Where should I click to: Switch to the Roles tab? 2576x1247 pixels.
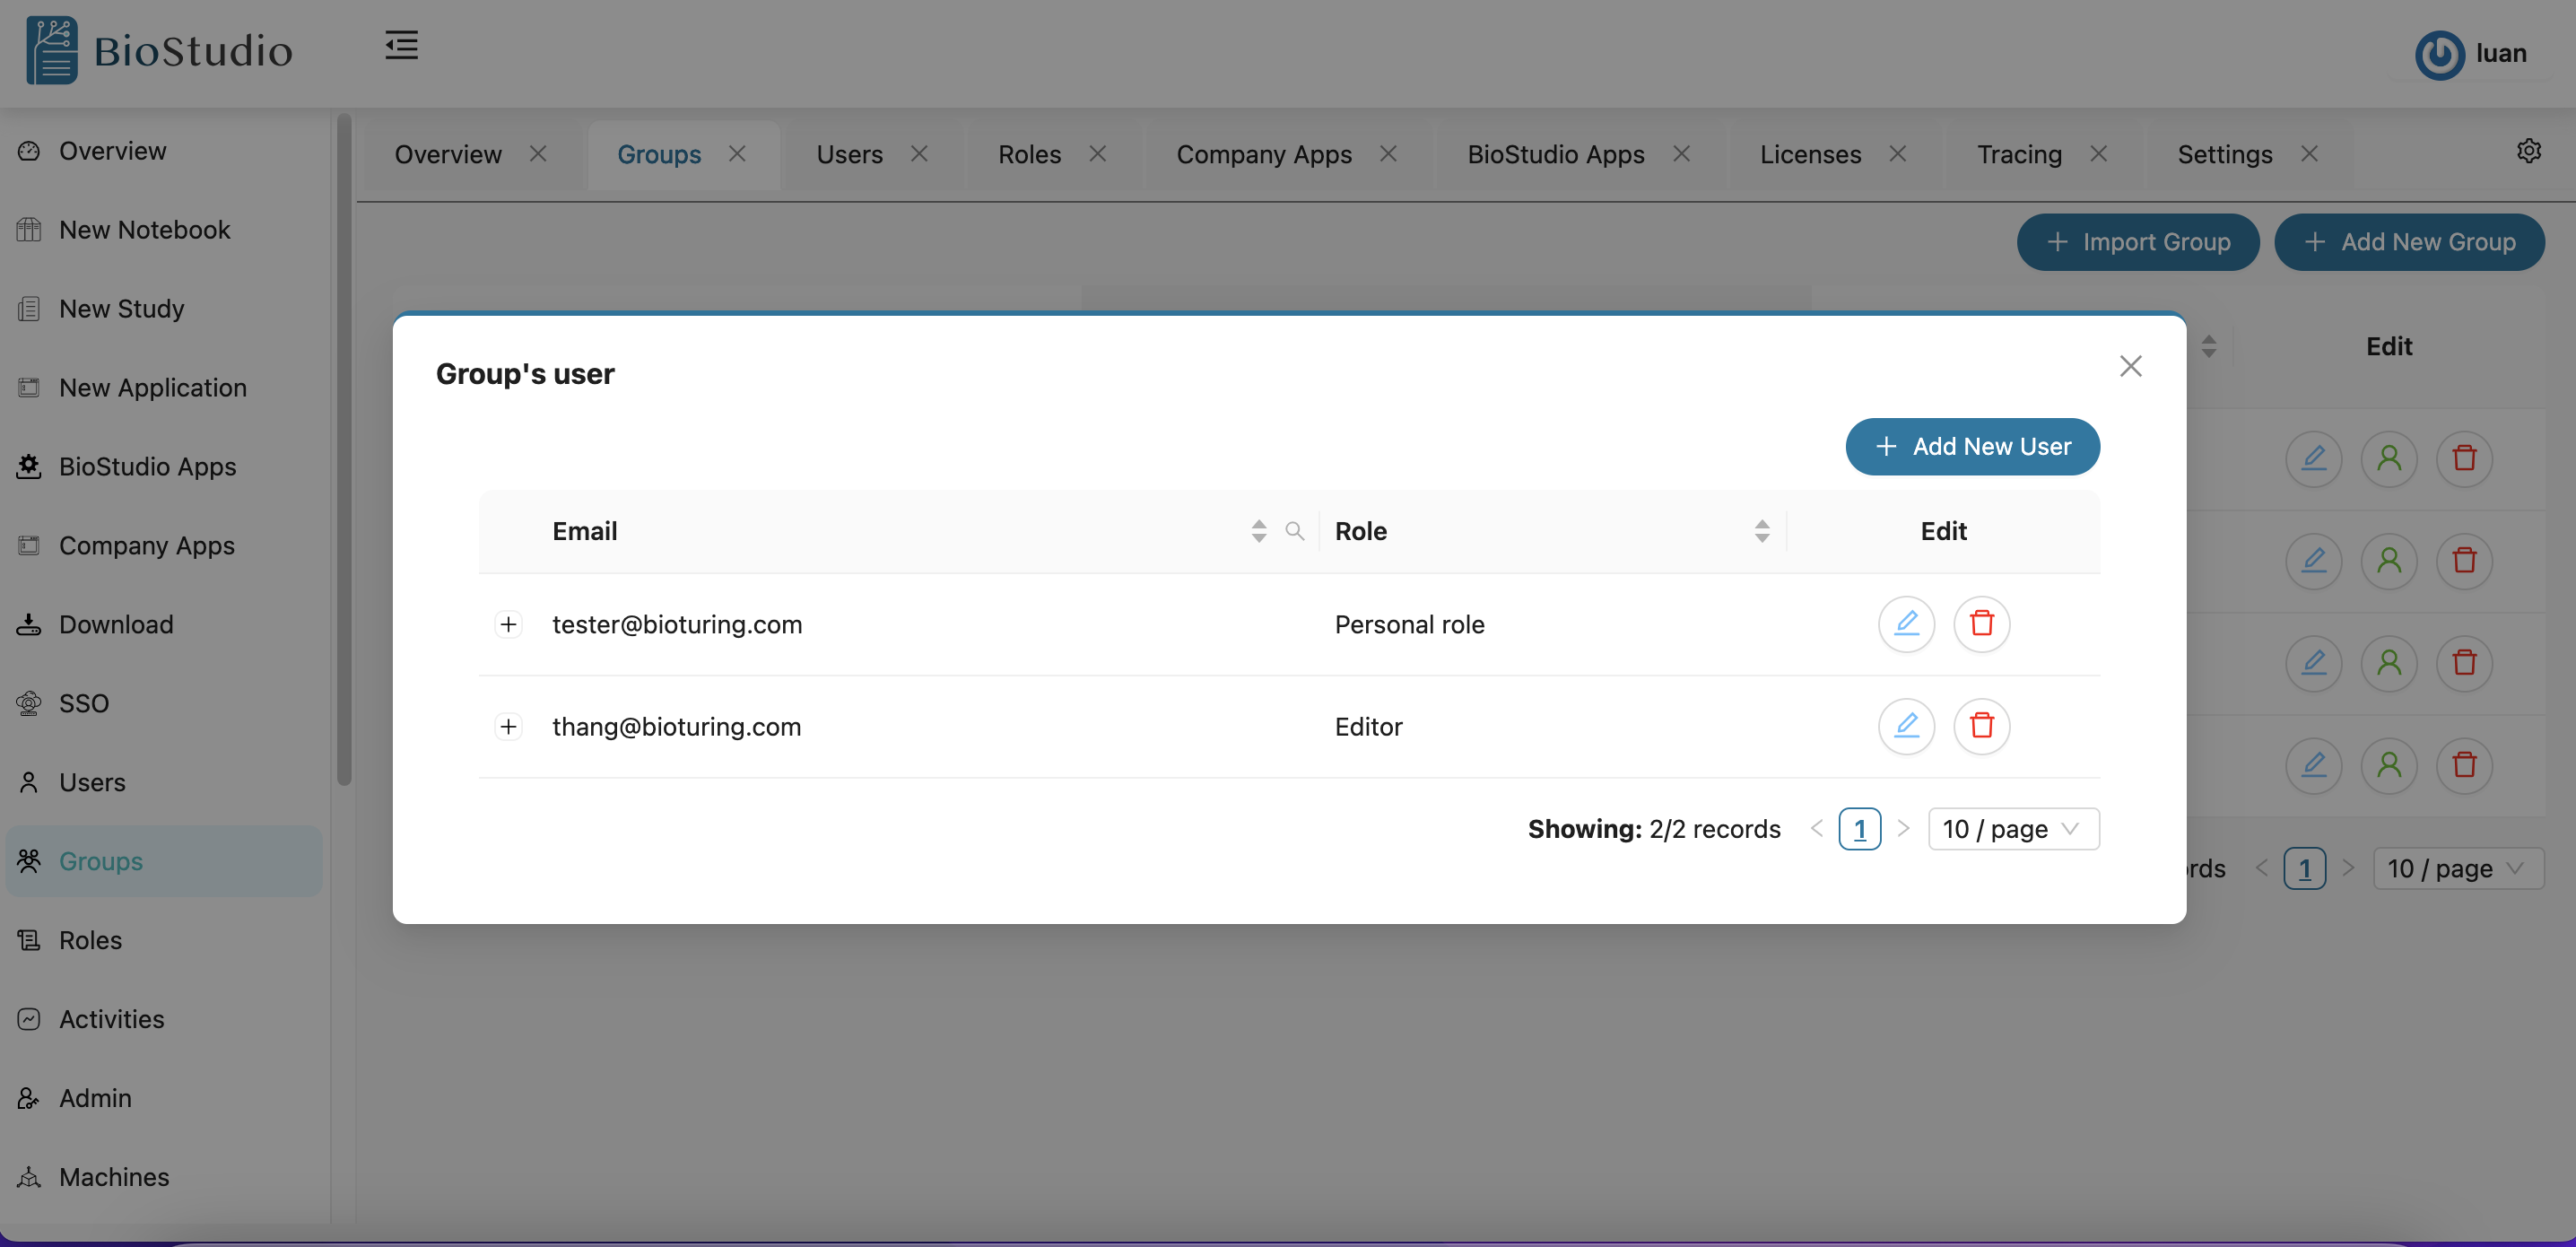[1029, 155]
